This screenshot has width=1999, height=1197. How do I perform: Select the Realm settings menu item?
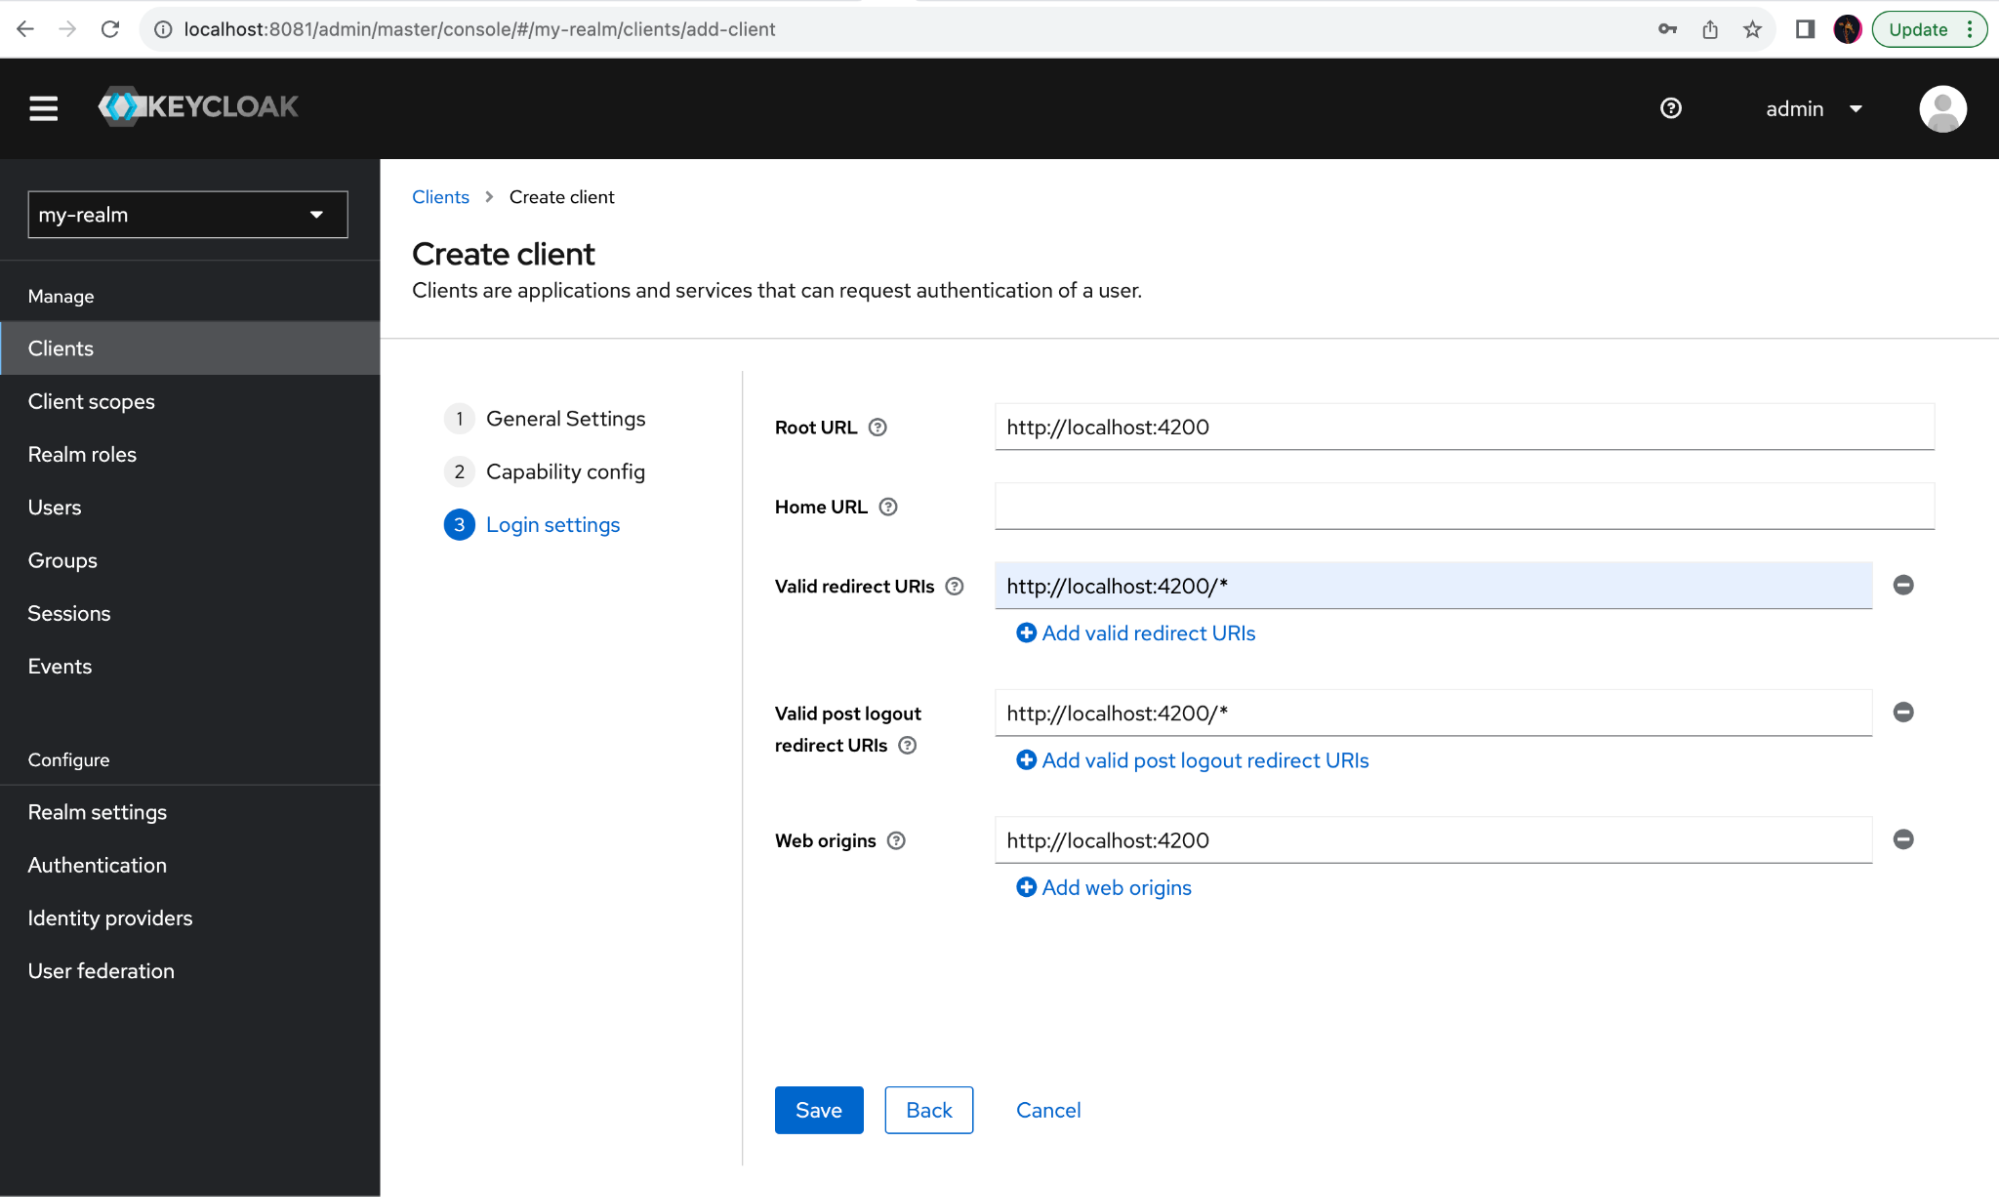[97, 812]
